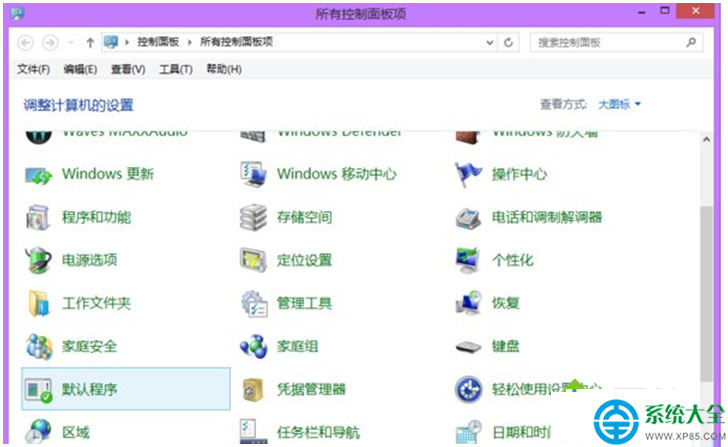The height and width of the screenshot is (447, 728).
Task: Click the forward navigation arrow
Action: click(x=50, y=43)
